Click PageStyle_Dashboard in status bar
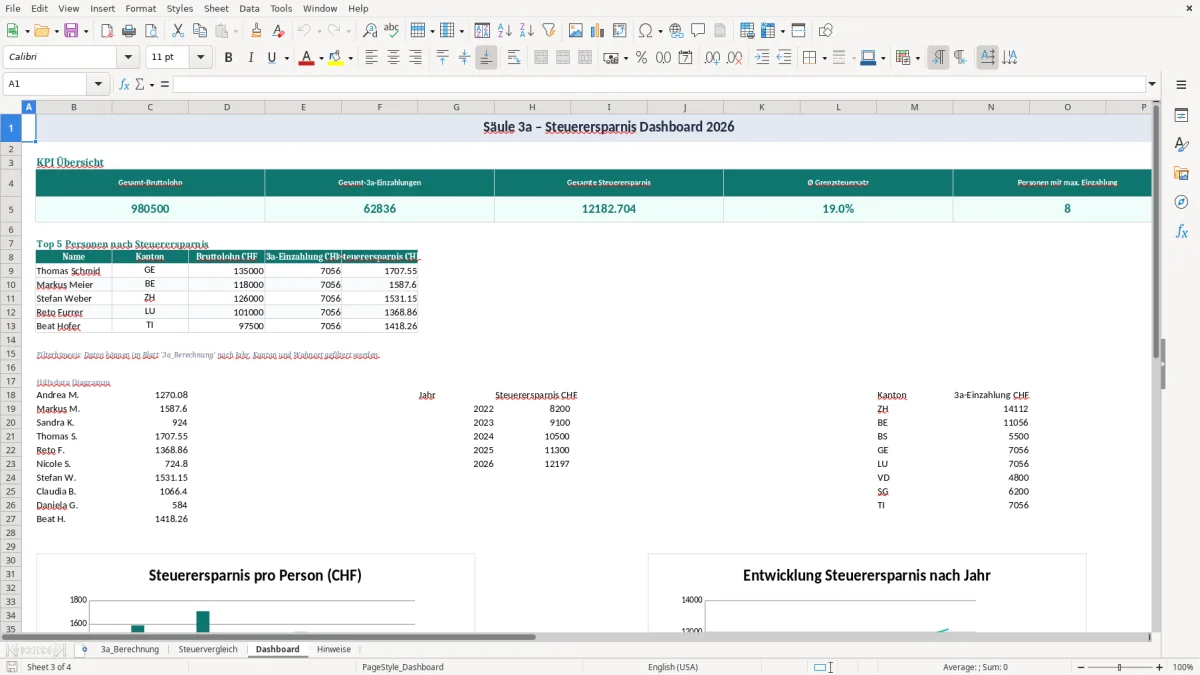The width and height of the screenshot is (1200, 675). point(403,667)
